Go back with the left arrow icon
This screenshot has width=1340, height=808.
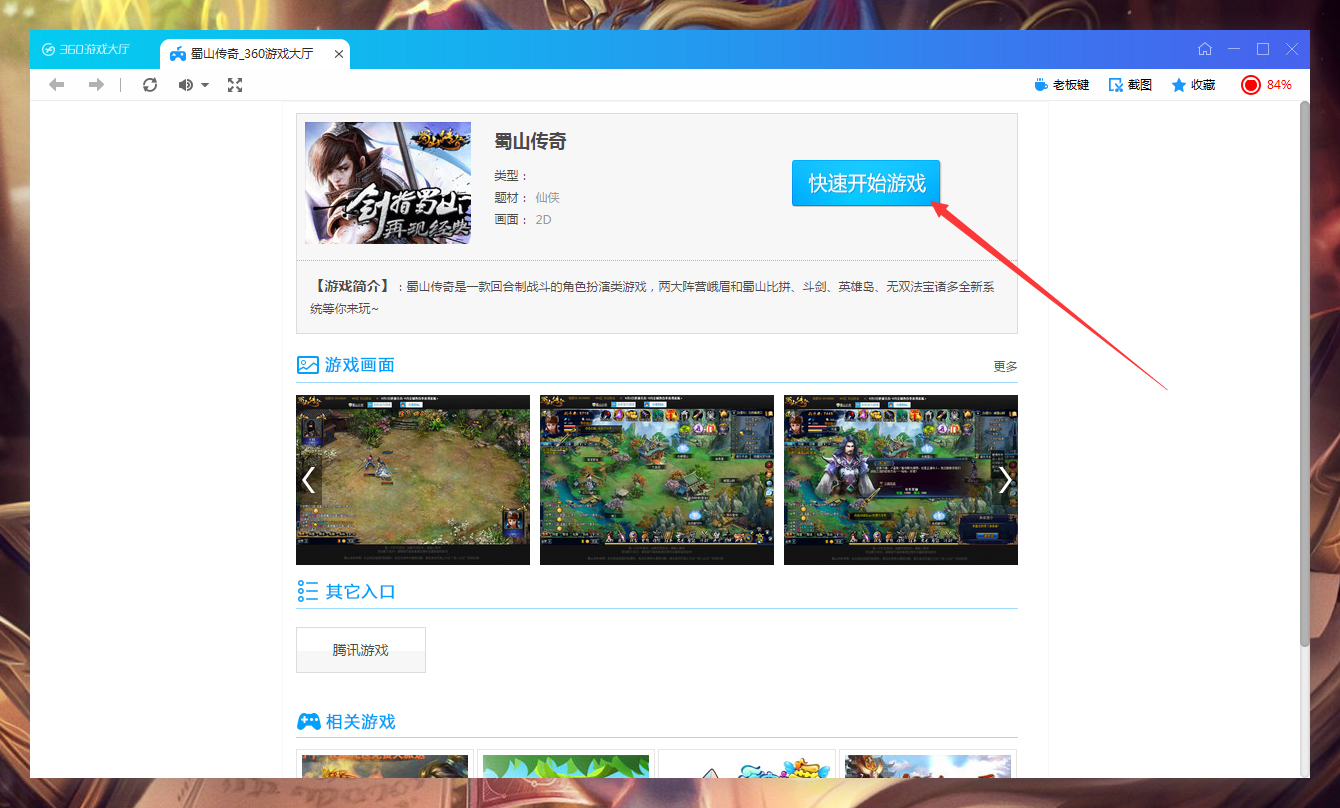tap(57, 85)
